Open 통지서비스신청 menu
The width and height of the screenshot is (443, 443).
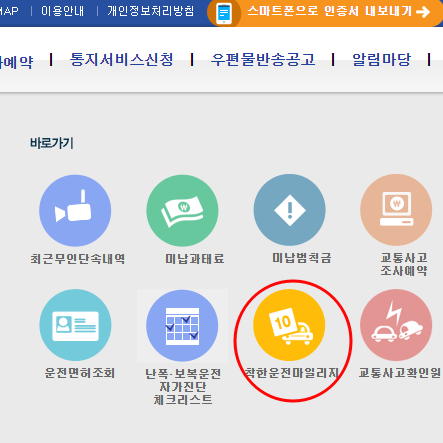[x=122, y=60]
